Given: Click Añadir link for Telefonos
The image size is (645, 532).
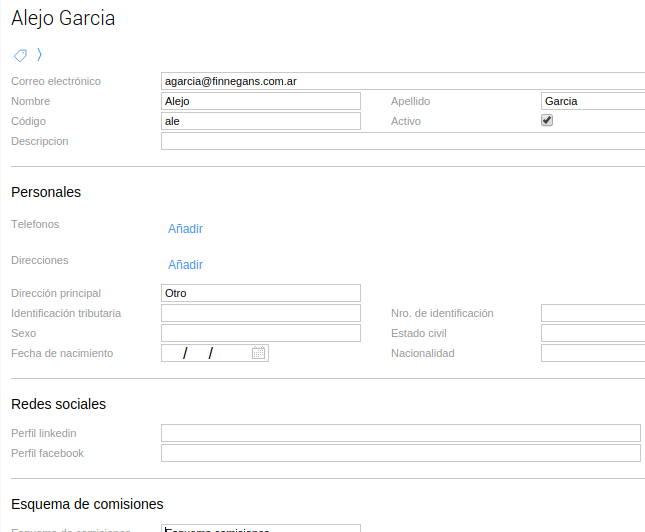Looking at the screenshot, I should click(185, 229).
